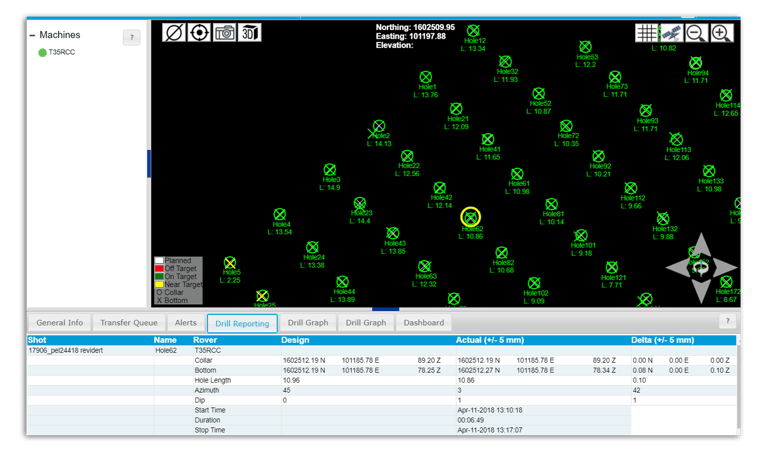Toggle the satellite imagery icon

point(671,33)
